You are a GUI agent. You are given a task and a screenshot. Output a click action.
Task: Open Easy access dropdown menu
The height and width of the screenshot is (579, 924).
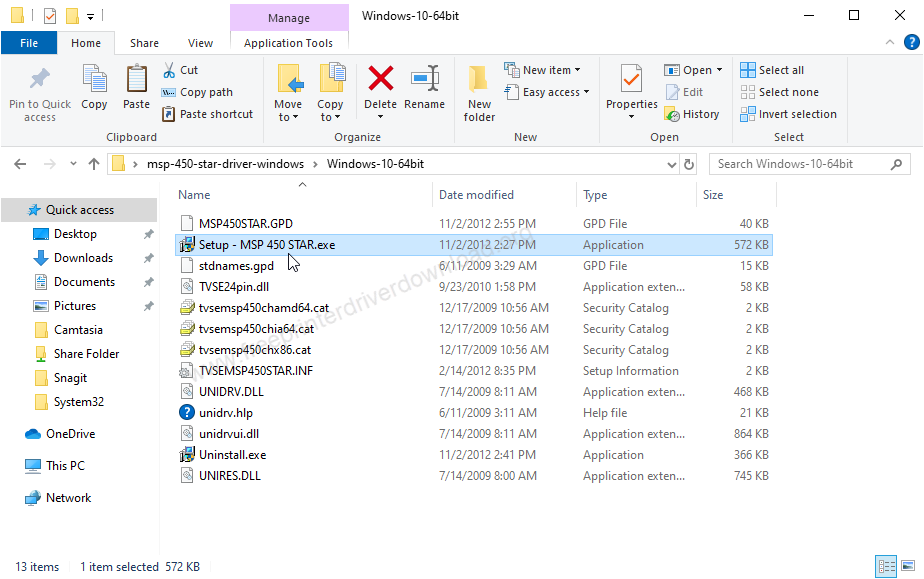pos(547,92)
